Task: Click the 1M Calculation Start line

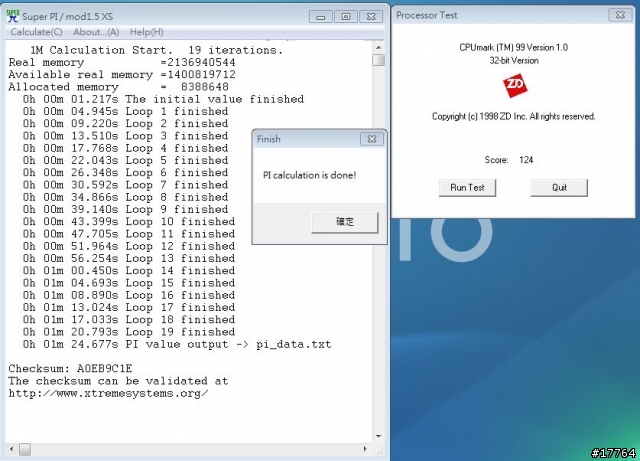Action: (x=156, y=50)
